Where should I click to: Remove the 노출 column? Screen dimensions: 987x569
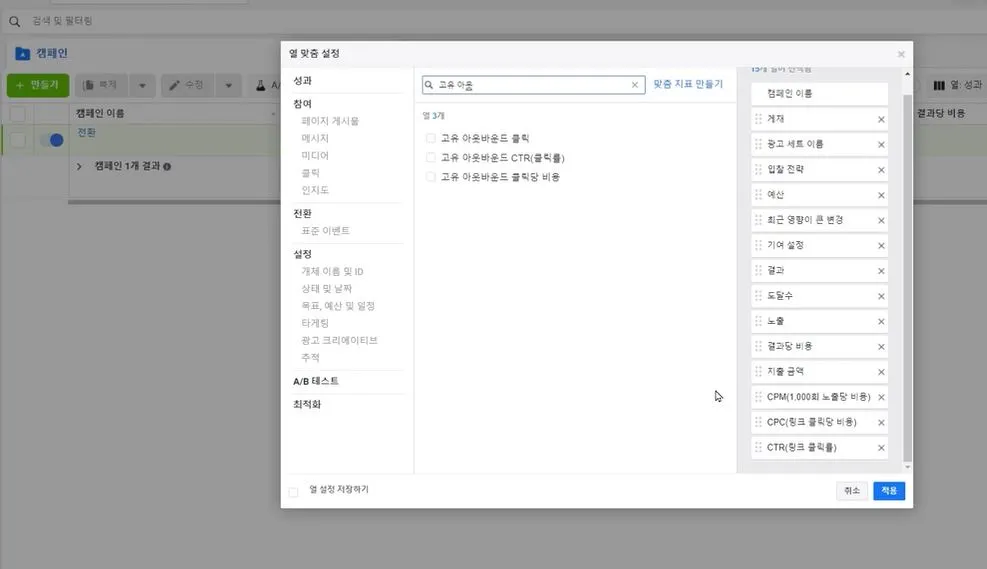pos(881,322)
